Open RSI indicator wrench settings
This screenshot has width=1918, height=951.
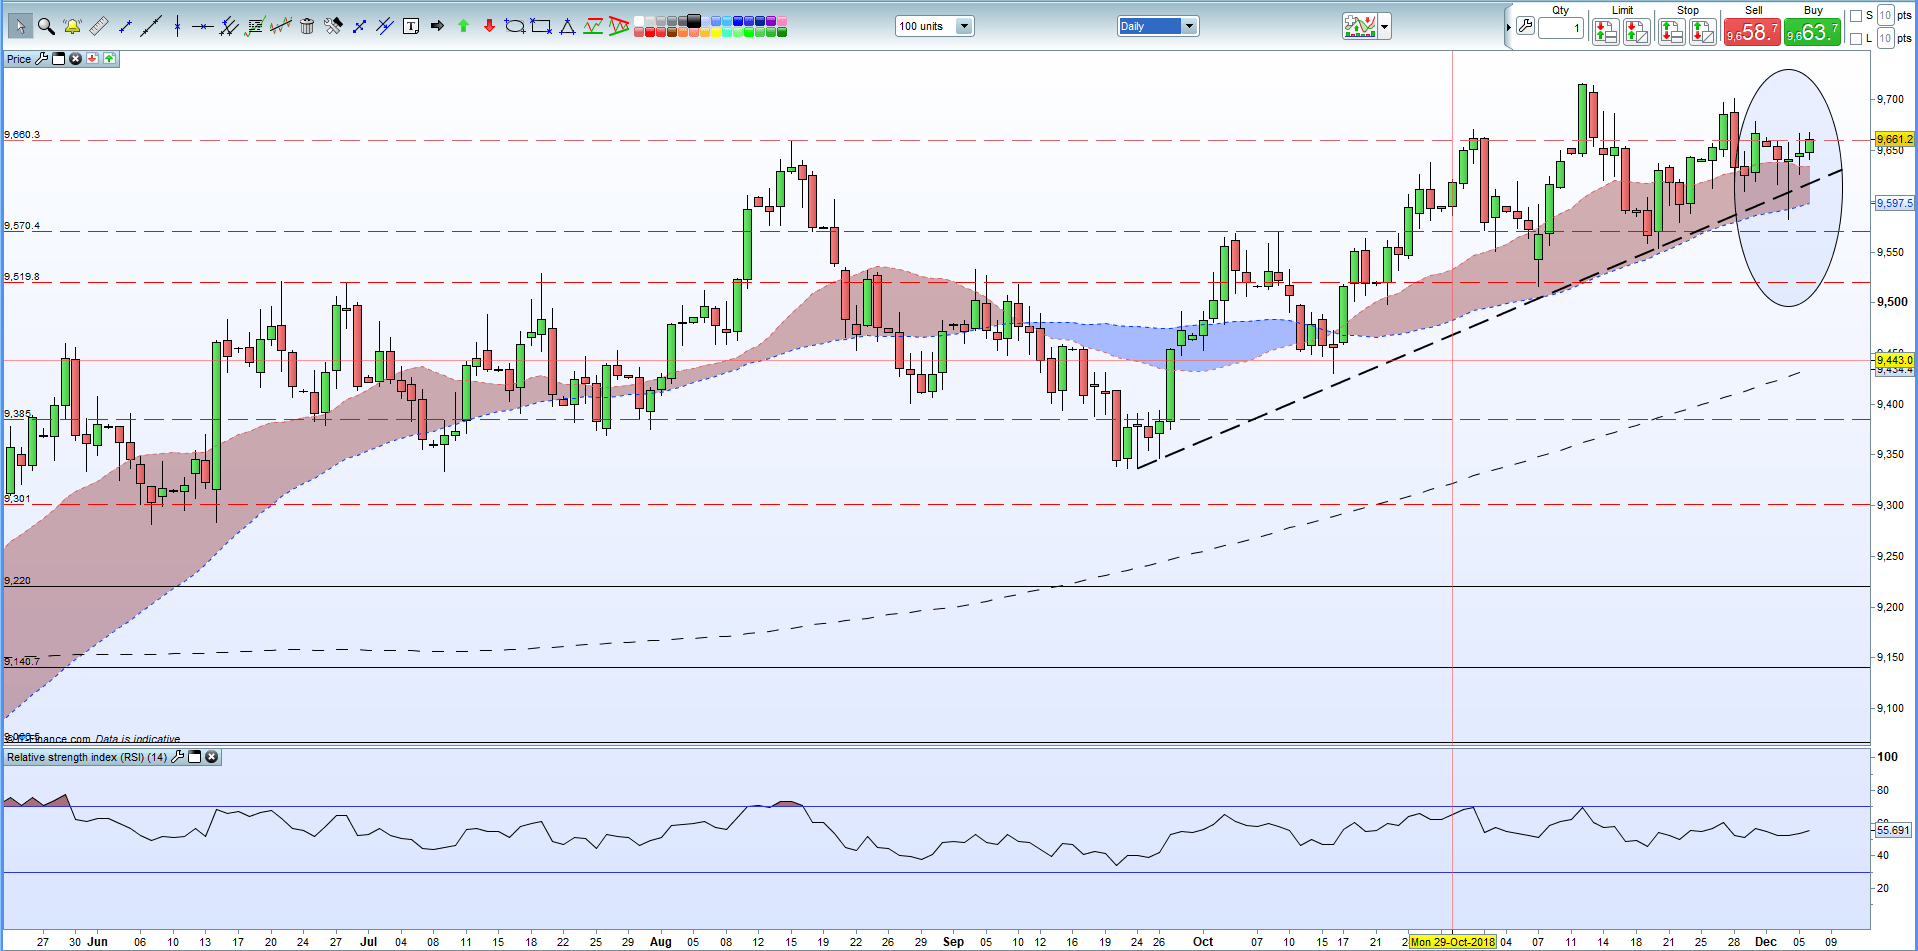tap(177, 757)
